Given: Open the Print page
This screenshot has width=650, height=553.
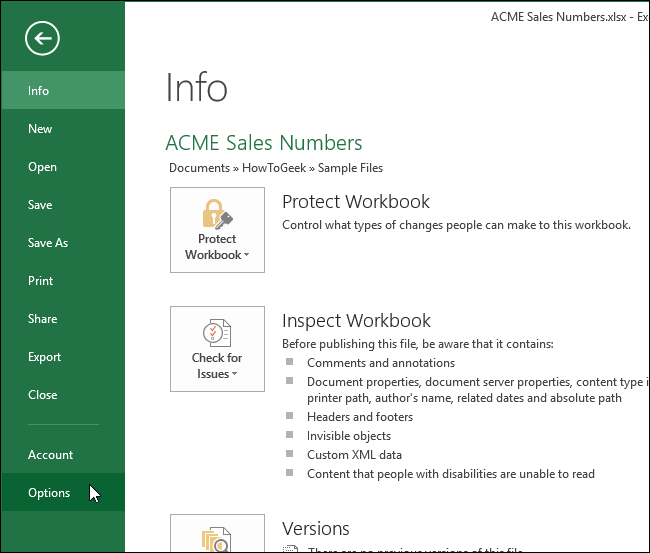Looking at the screenshot, I should pos(63,281).
